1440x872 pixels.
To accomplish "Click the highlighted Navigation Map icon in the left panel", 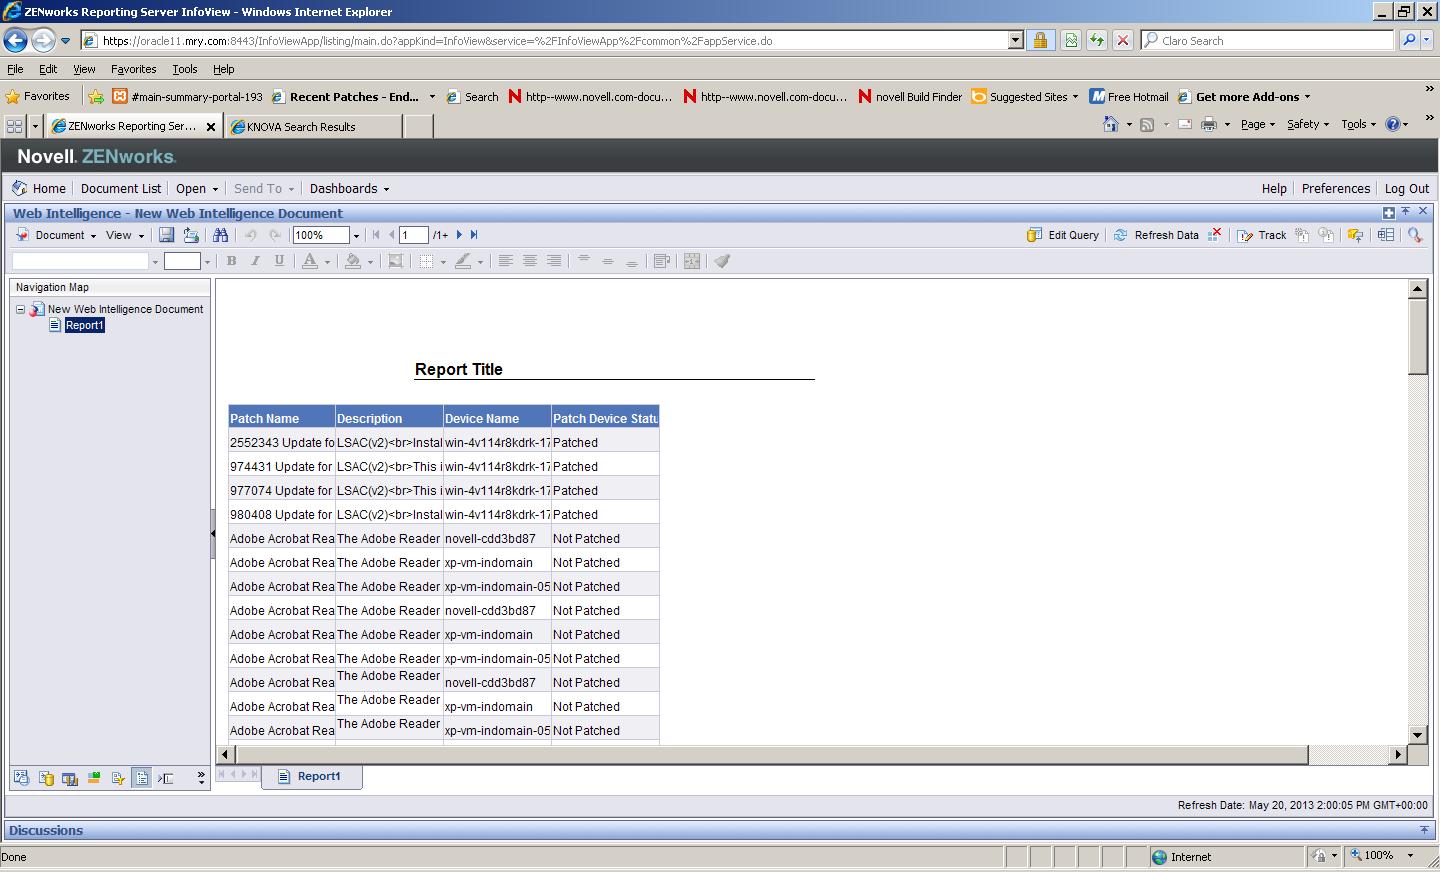I will 142,778.
